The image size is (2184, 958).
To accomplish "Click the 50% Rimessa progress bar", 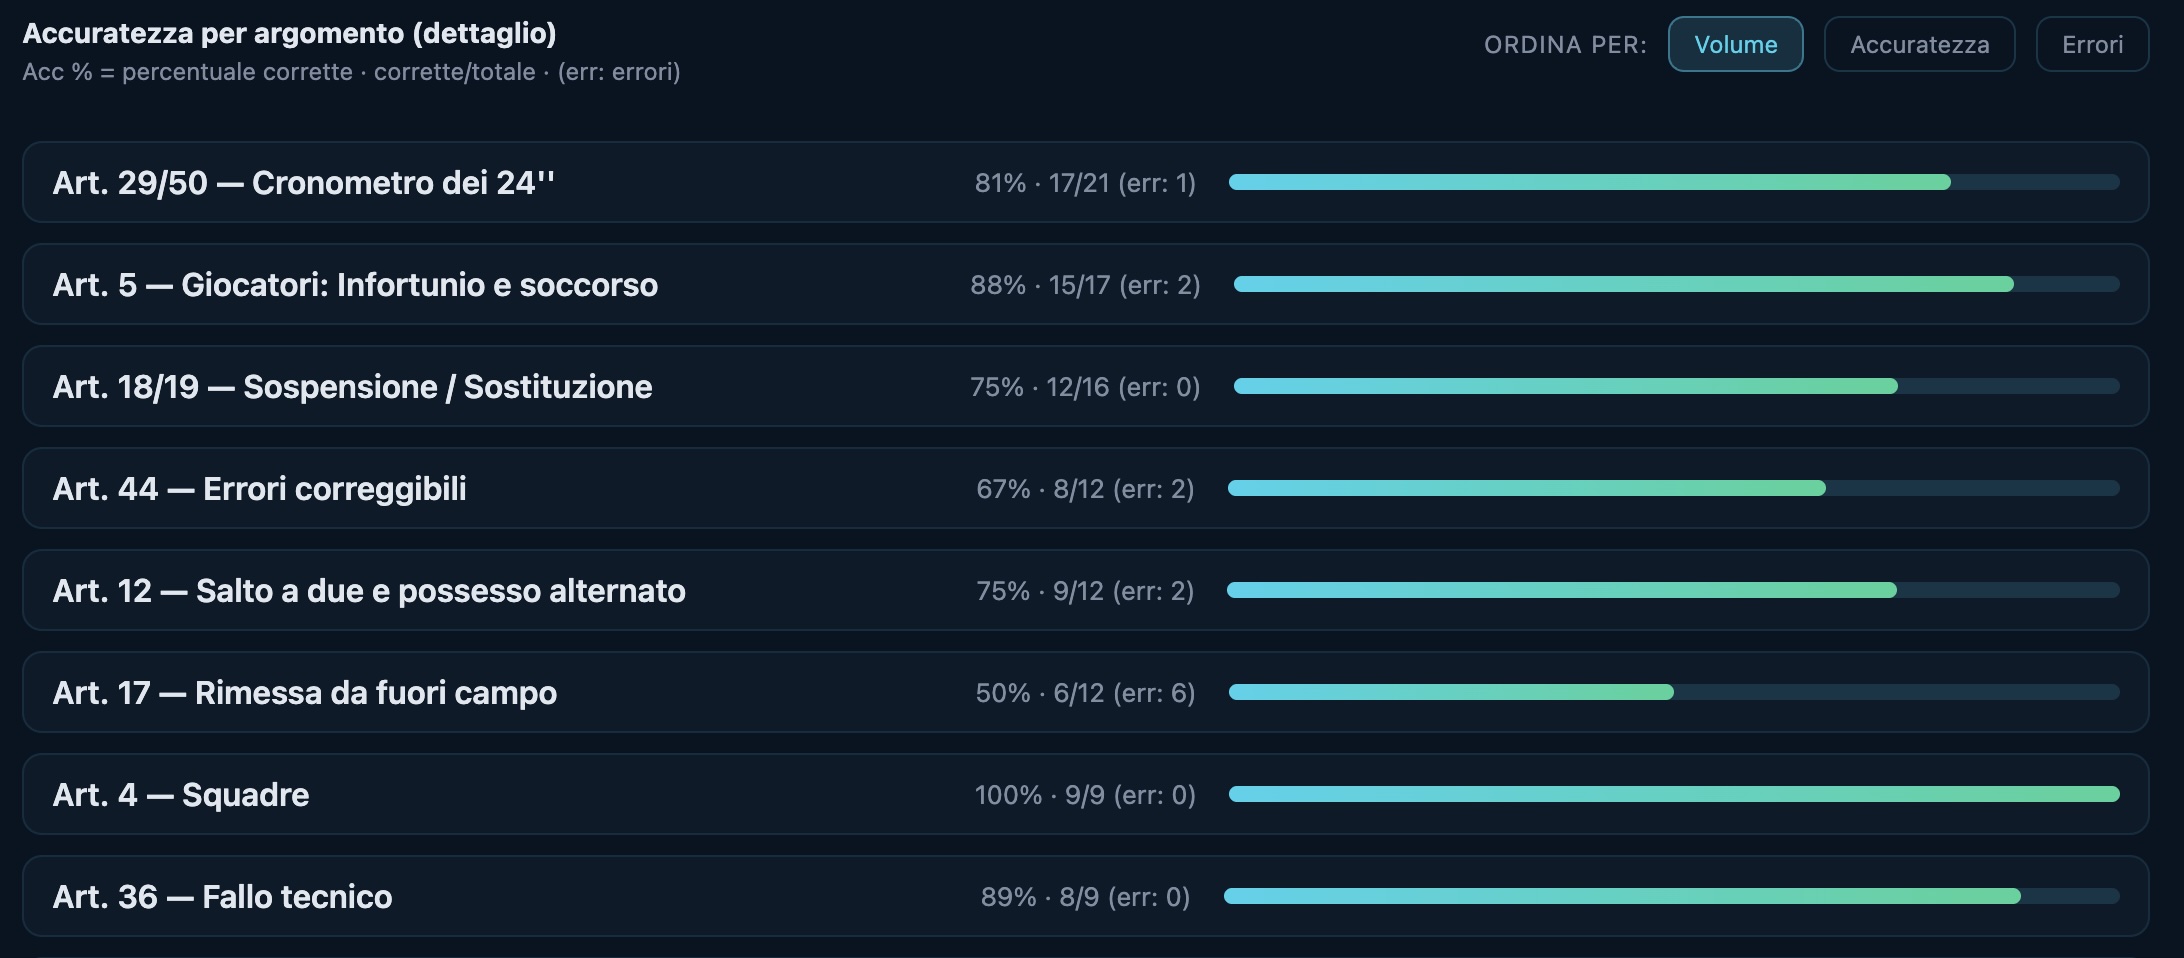I will pos(1673,692).
